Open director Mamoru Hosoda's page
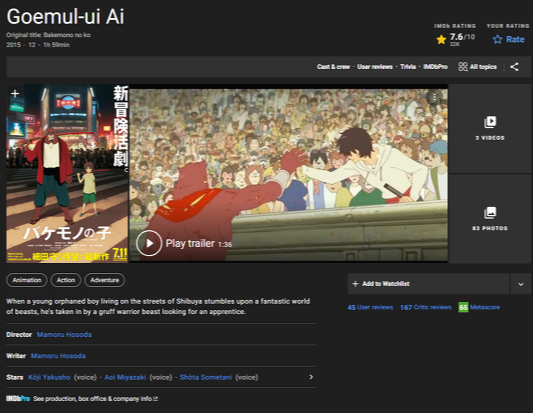Screen dimensions: 533x413 coord(64,334)
